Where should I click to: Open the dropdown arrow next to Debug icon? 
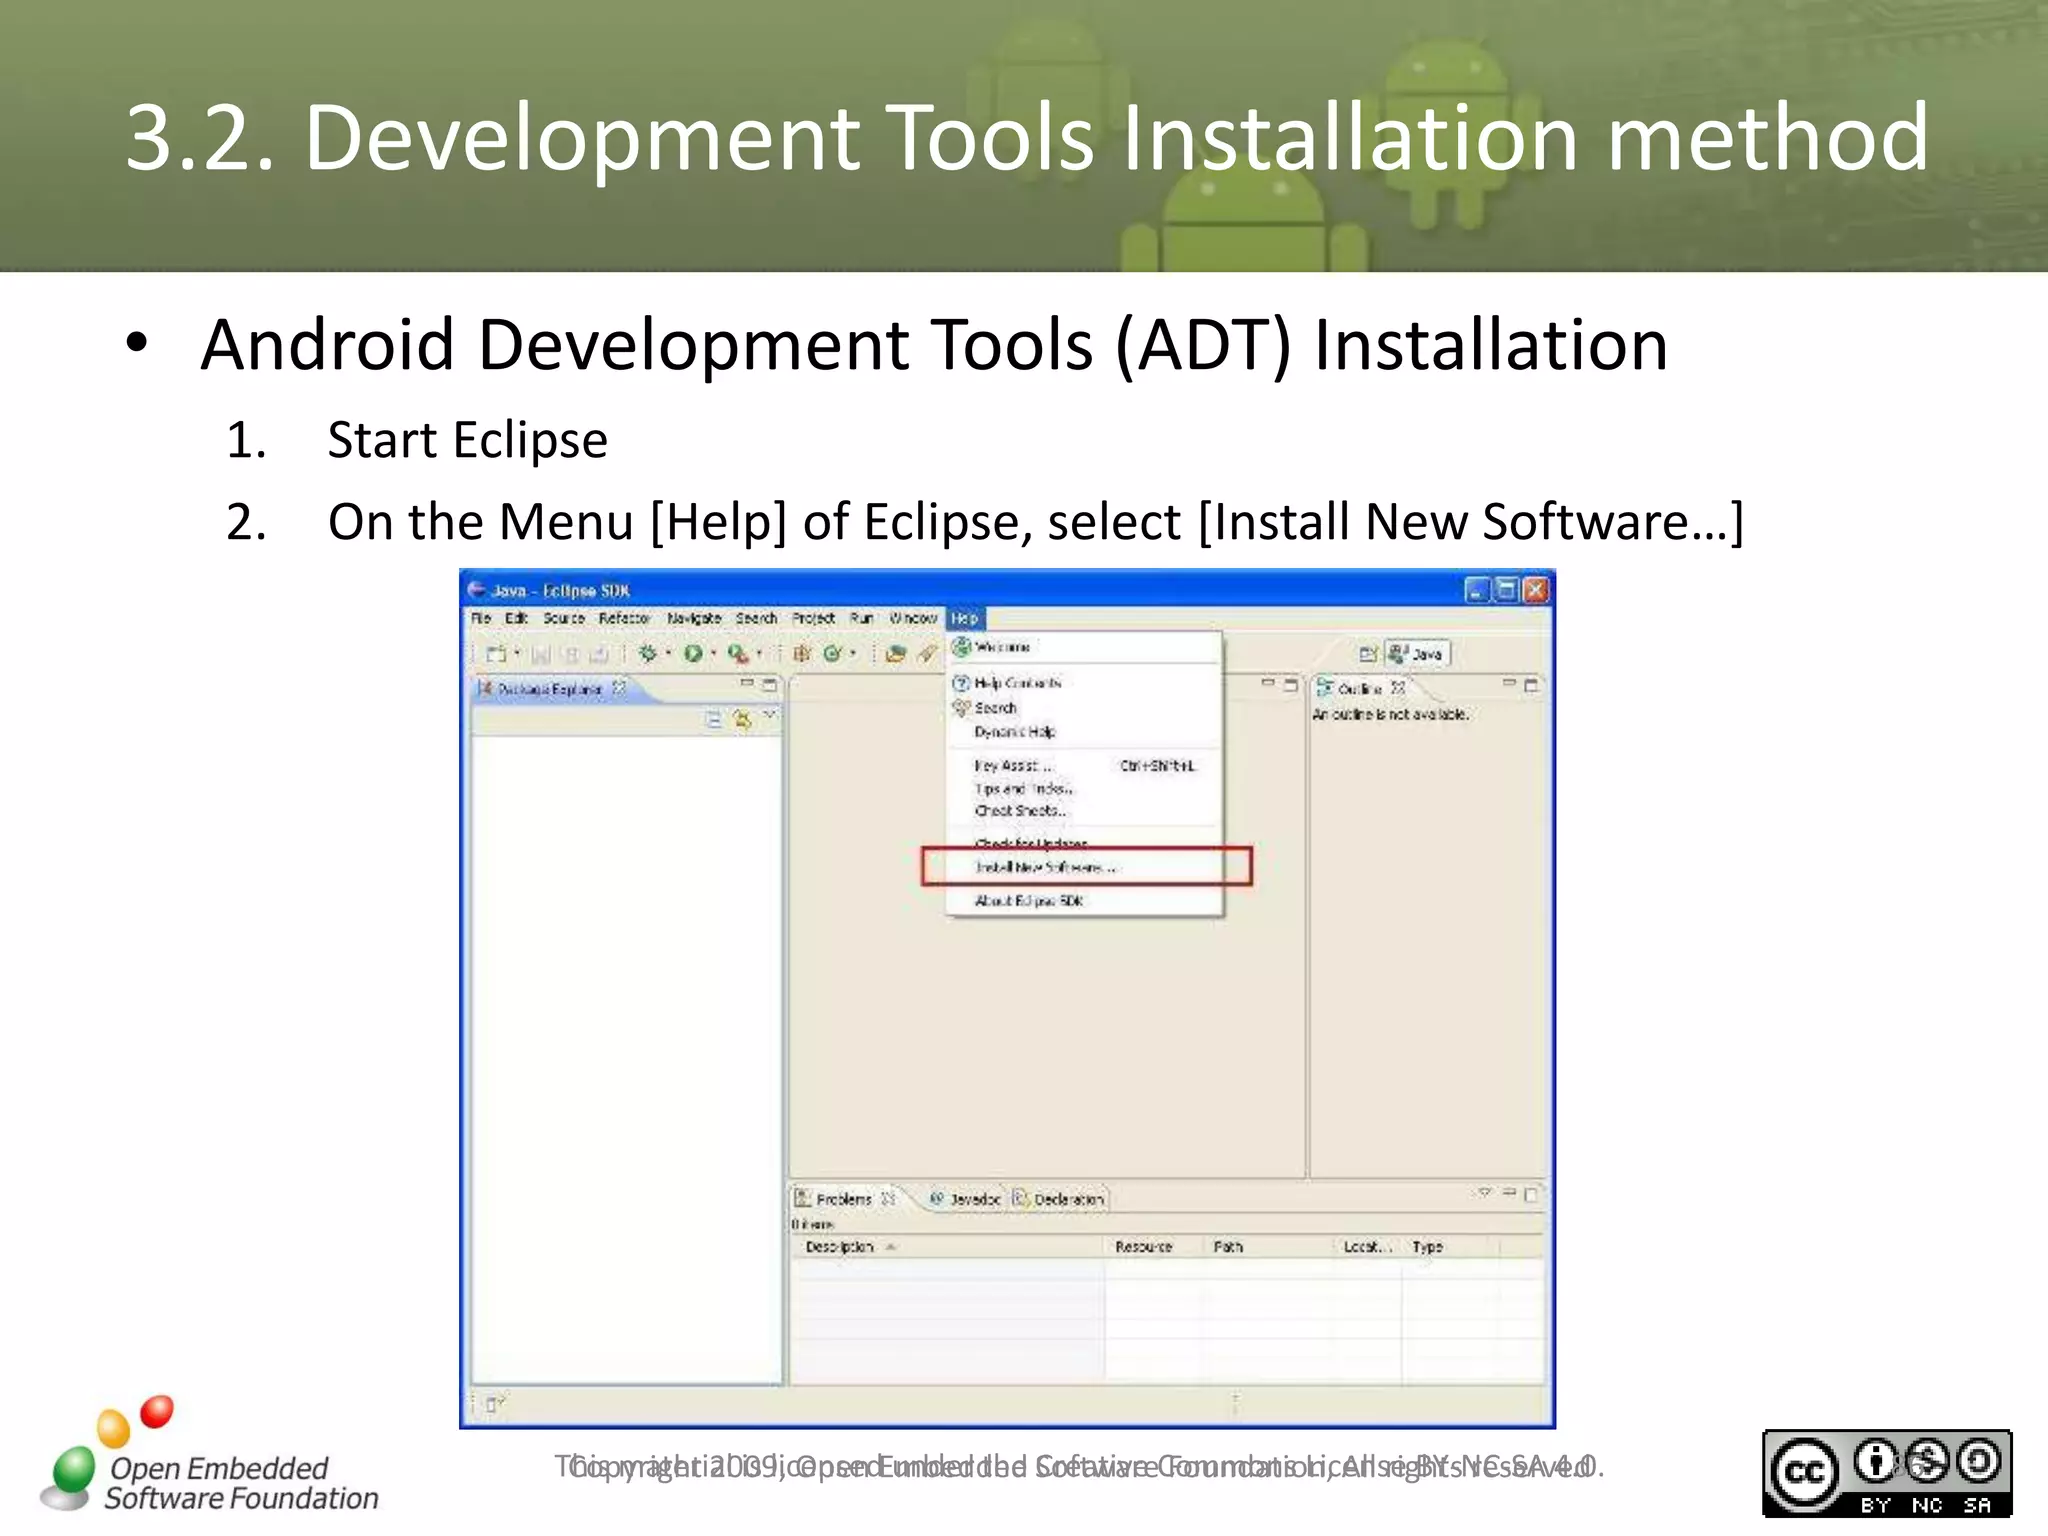[668, 654]
